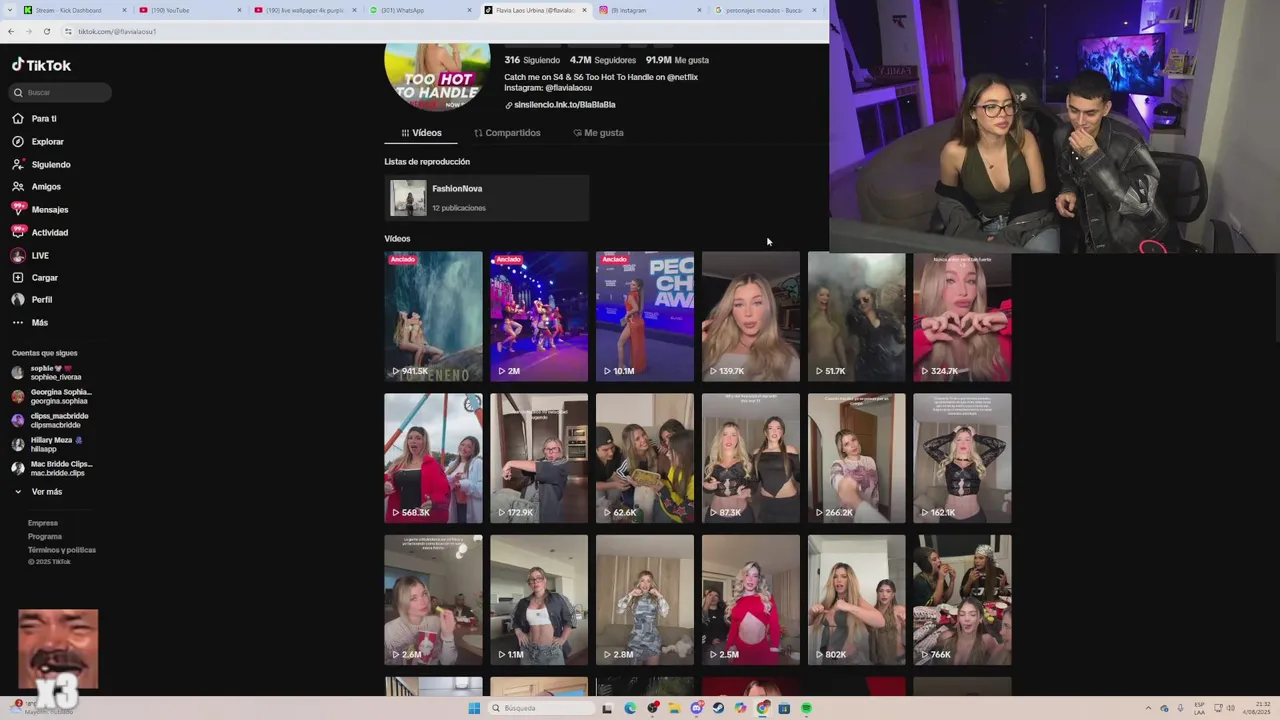Open video with 1.1M views
Screen dimensions: 1280x720
[539, 600]
